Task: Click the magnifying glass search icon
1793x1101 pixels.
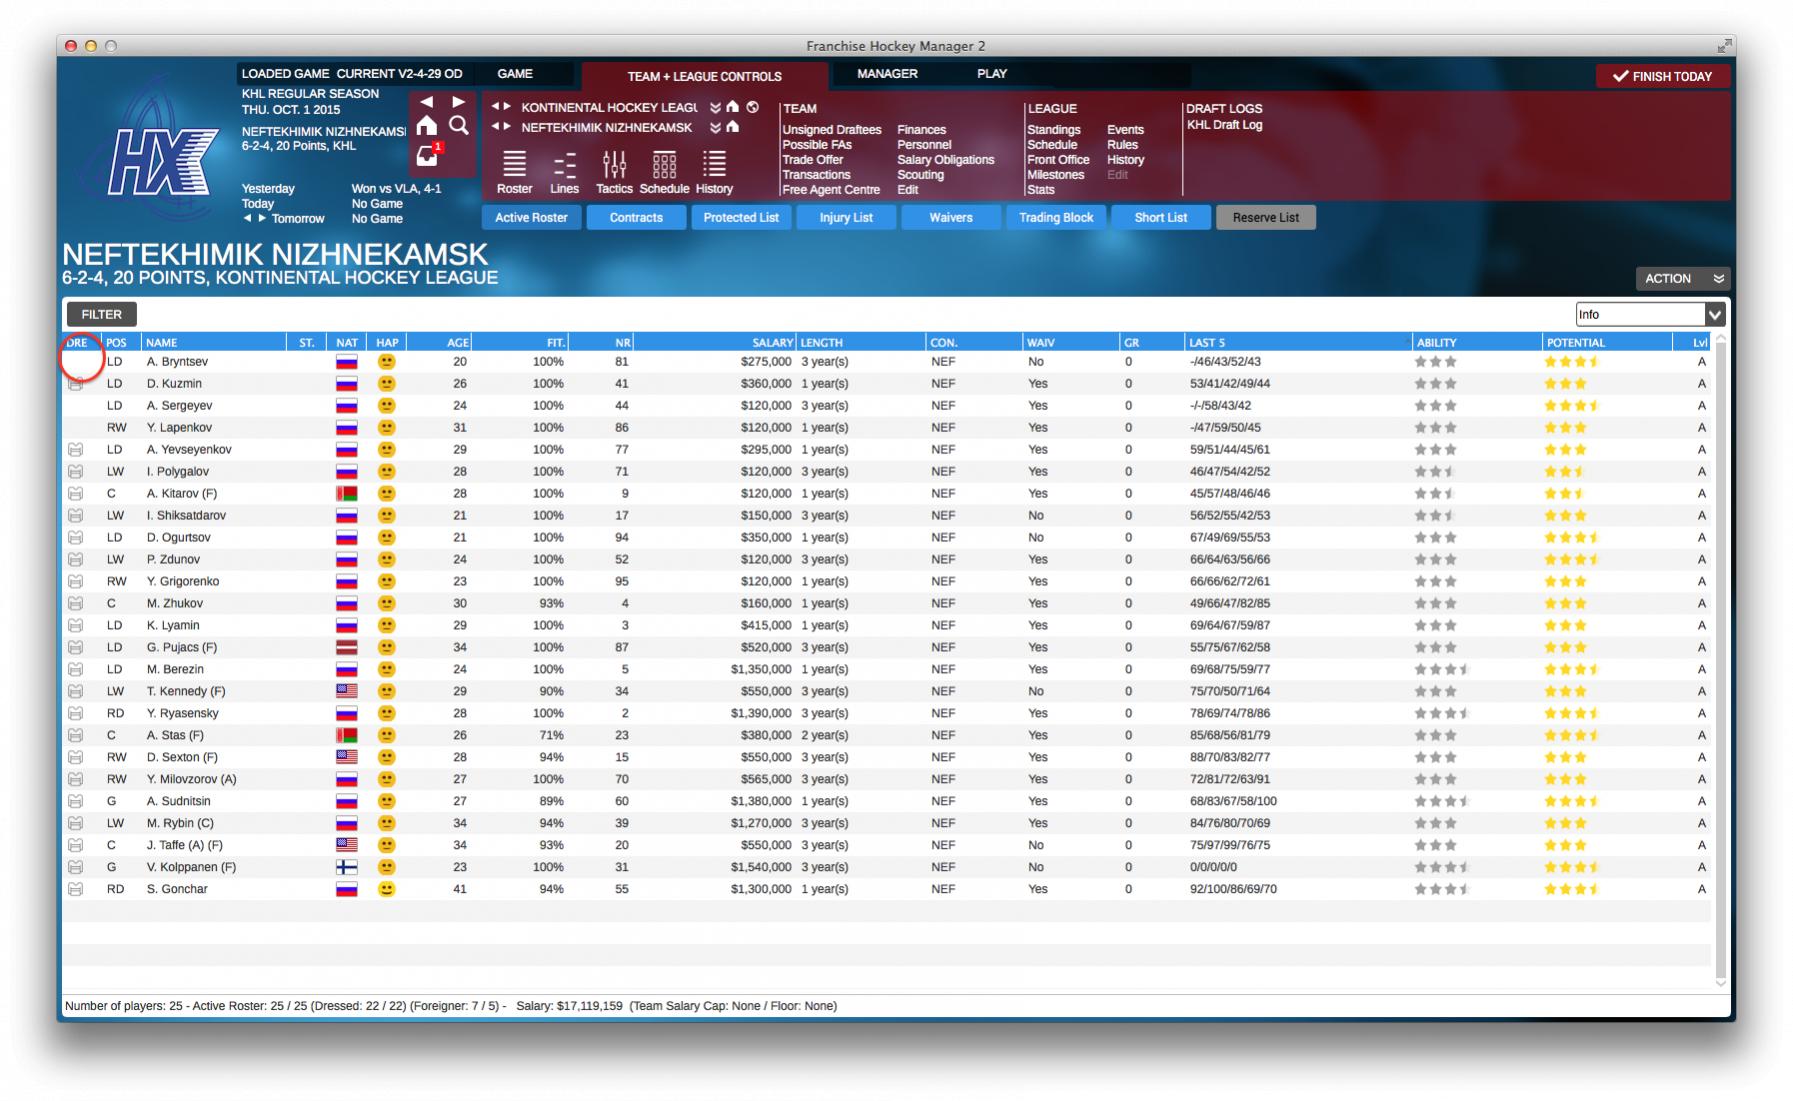Action: [x=459, y=126]
